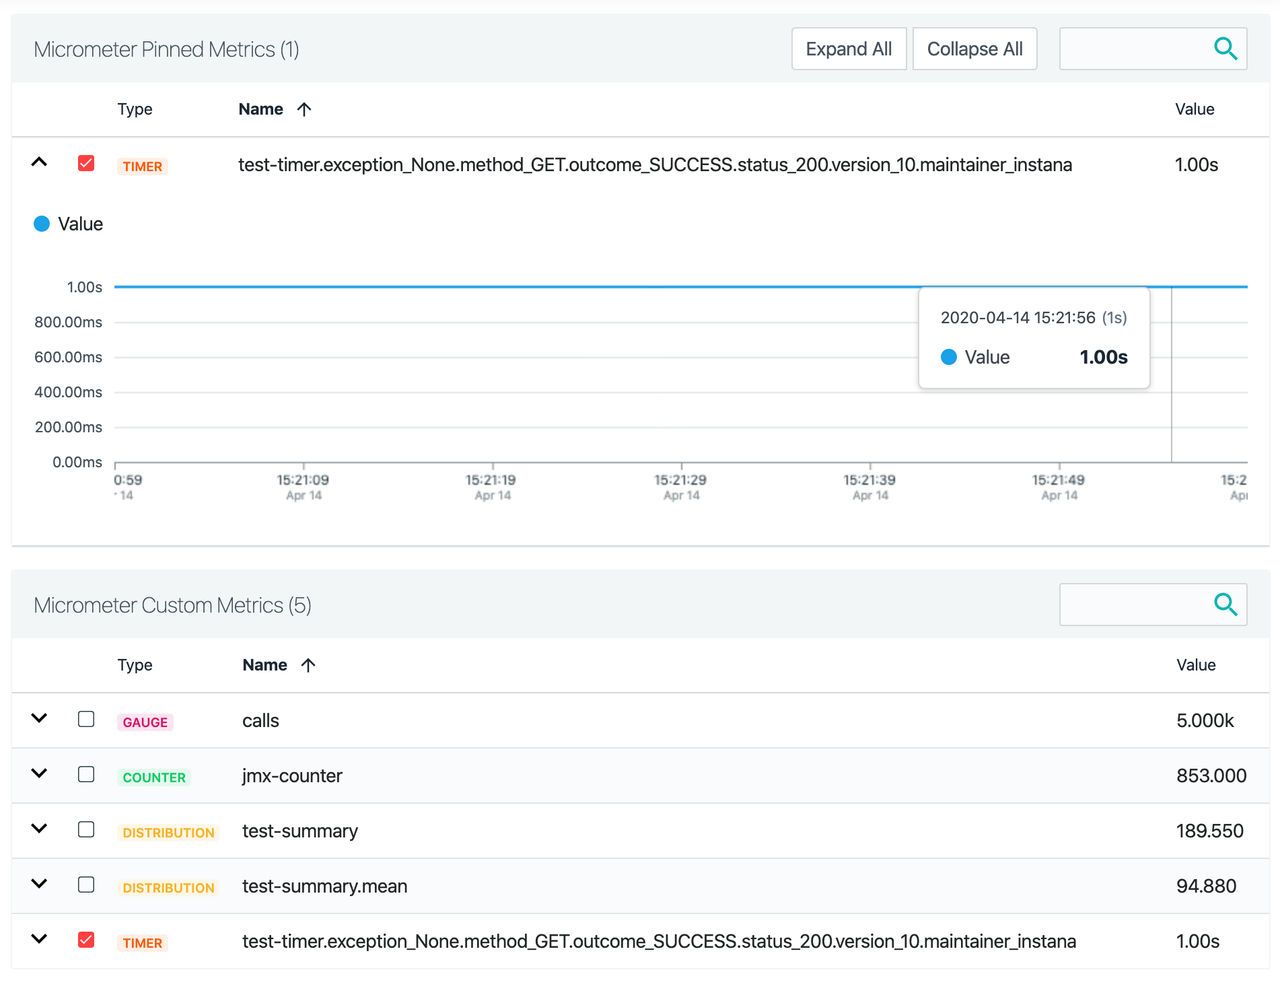
Task: Uncheck the pinned test-timer checkbox in Pinned Metrics
Action: coord(86,163)
